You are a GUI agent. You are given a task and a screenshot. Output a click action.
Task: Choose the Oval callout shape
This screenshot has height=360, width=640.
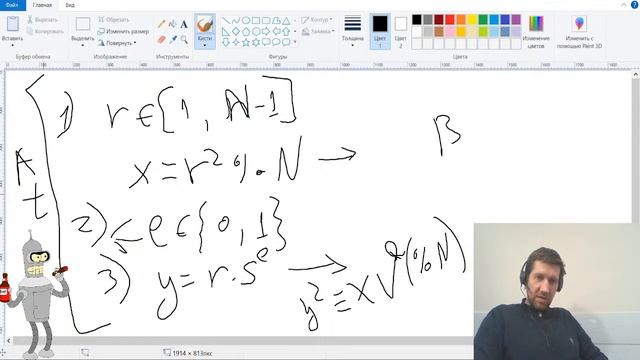(276, 42)
